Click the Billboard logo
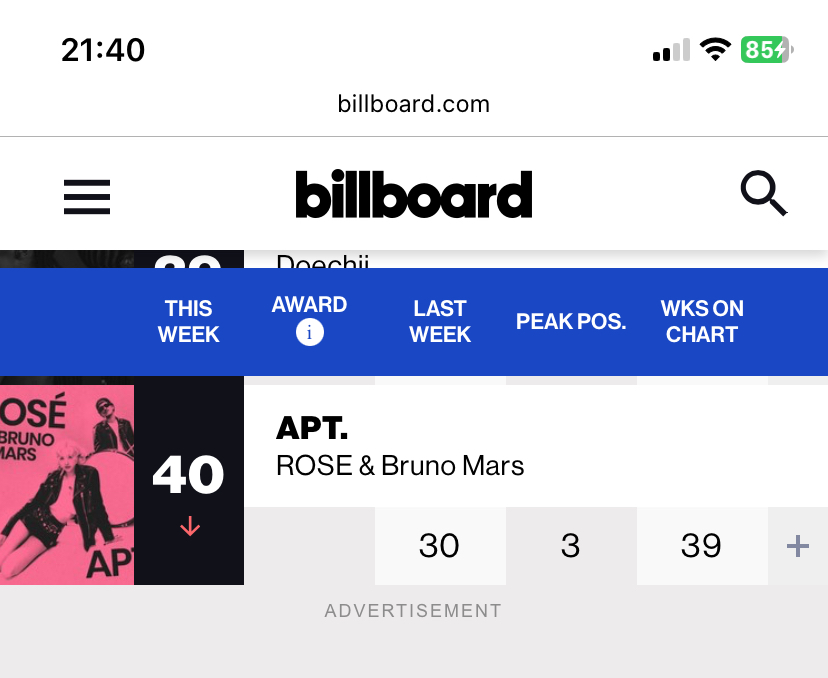The height and width of the screenshot is (678, 828). [x=414, y=194]
